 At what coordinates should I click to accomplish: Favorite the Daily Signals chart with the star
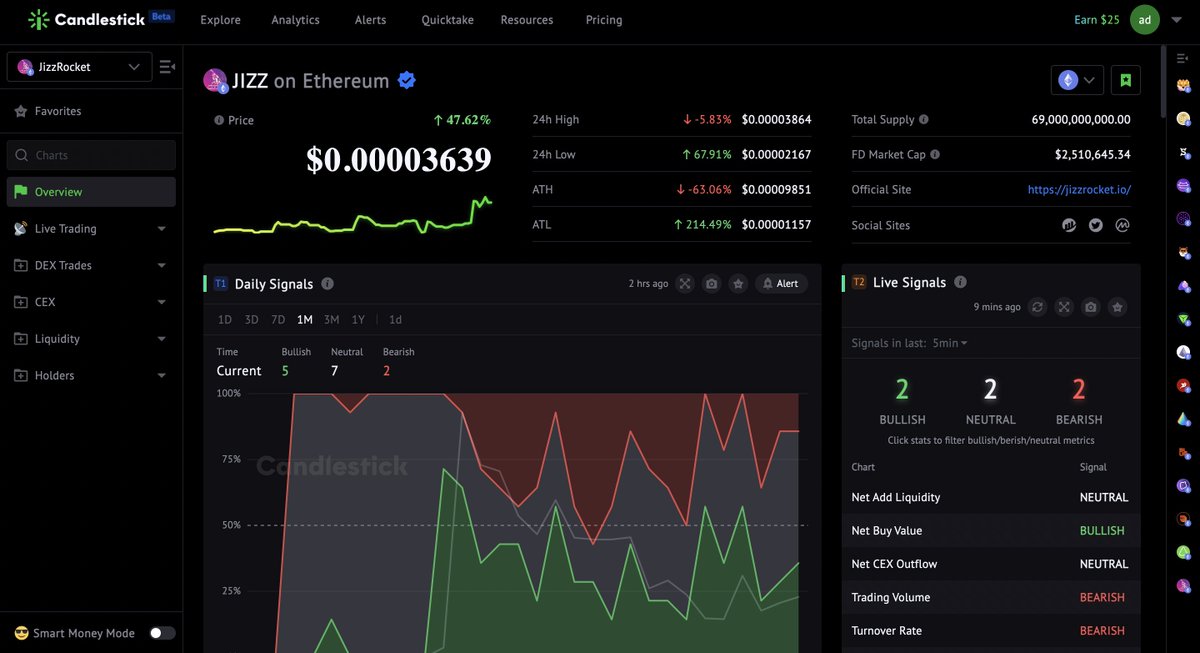click(738, 284)
